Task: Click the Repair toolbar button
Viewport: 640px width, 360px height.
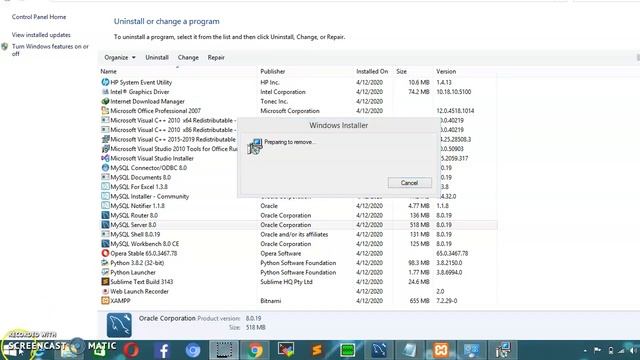Action: [216, 58]
